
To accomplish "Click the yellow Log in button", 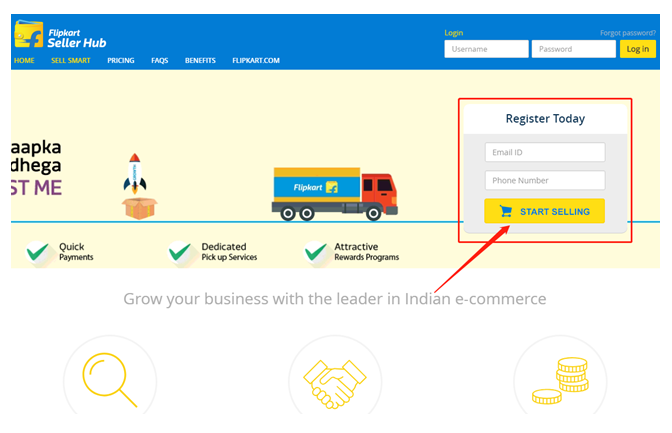I will coord(638,49).
